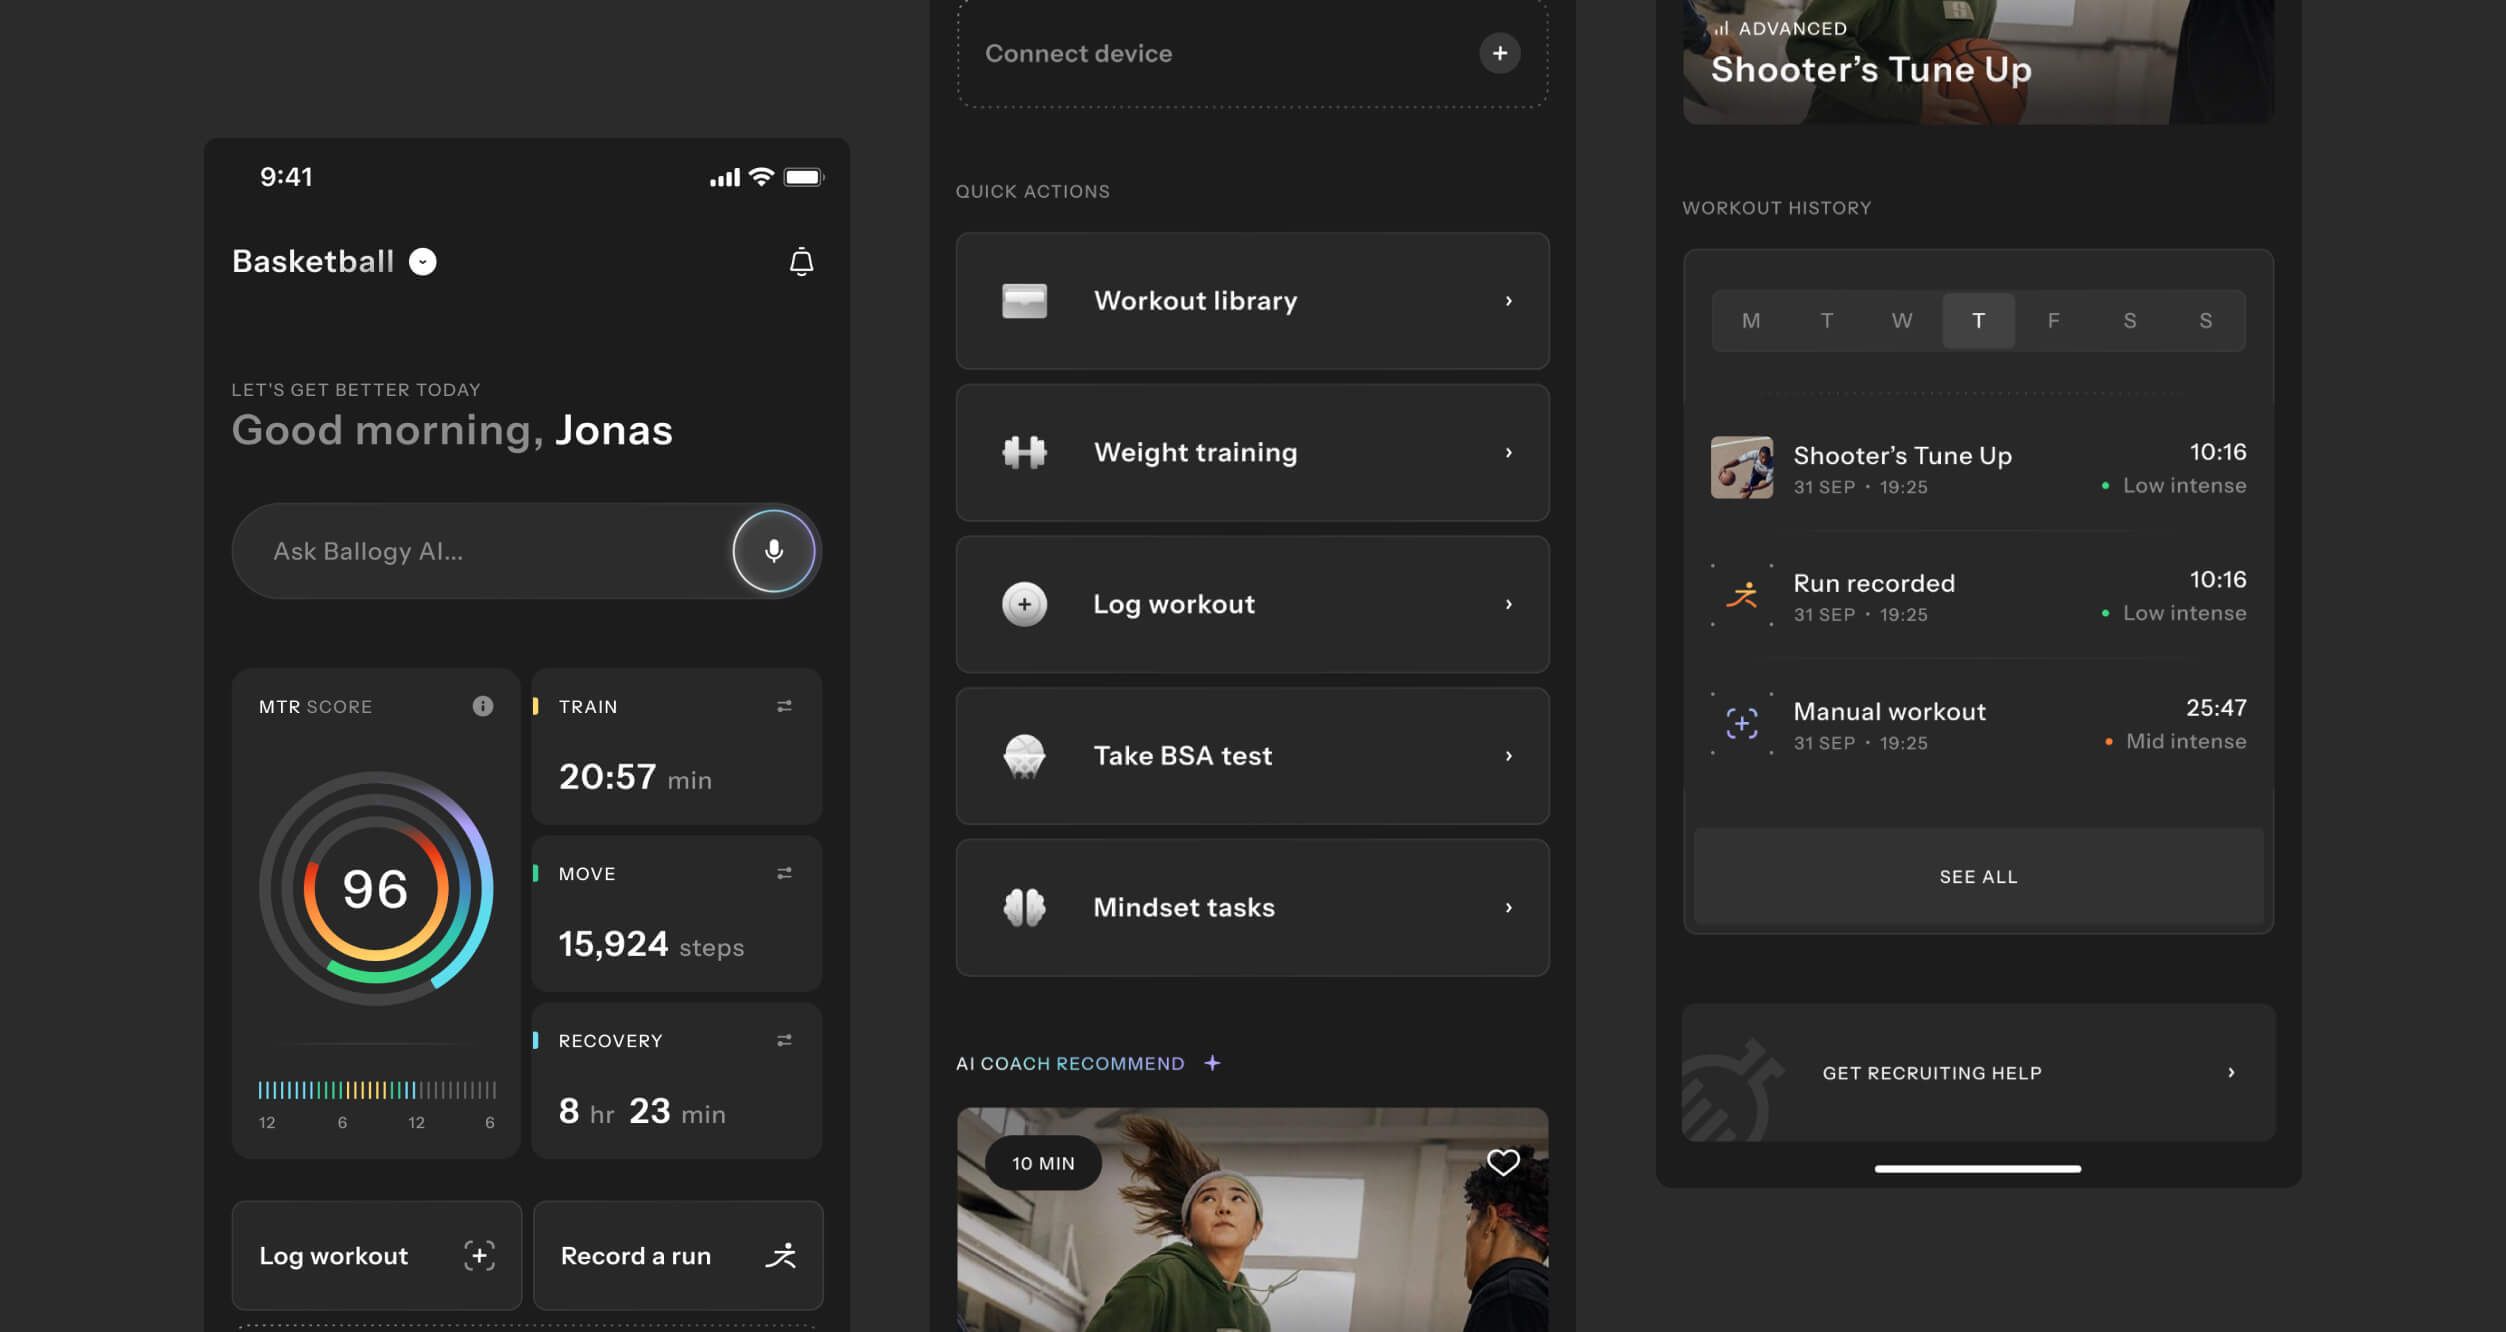Open GET RECRUITING HELP
2506x1332 pixels.
[1978, 1072]
